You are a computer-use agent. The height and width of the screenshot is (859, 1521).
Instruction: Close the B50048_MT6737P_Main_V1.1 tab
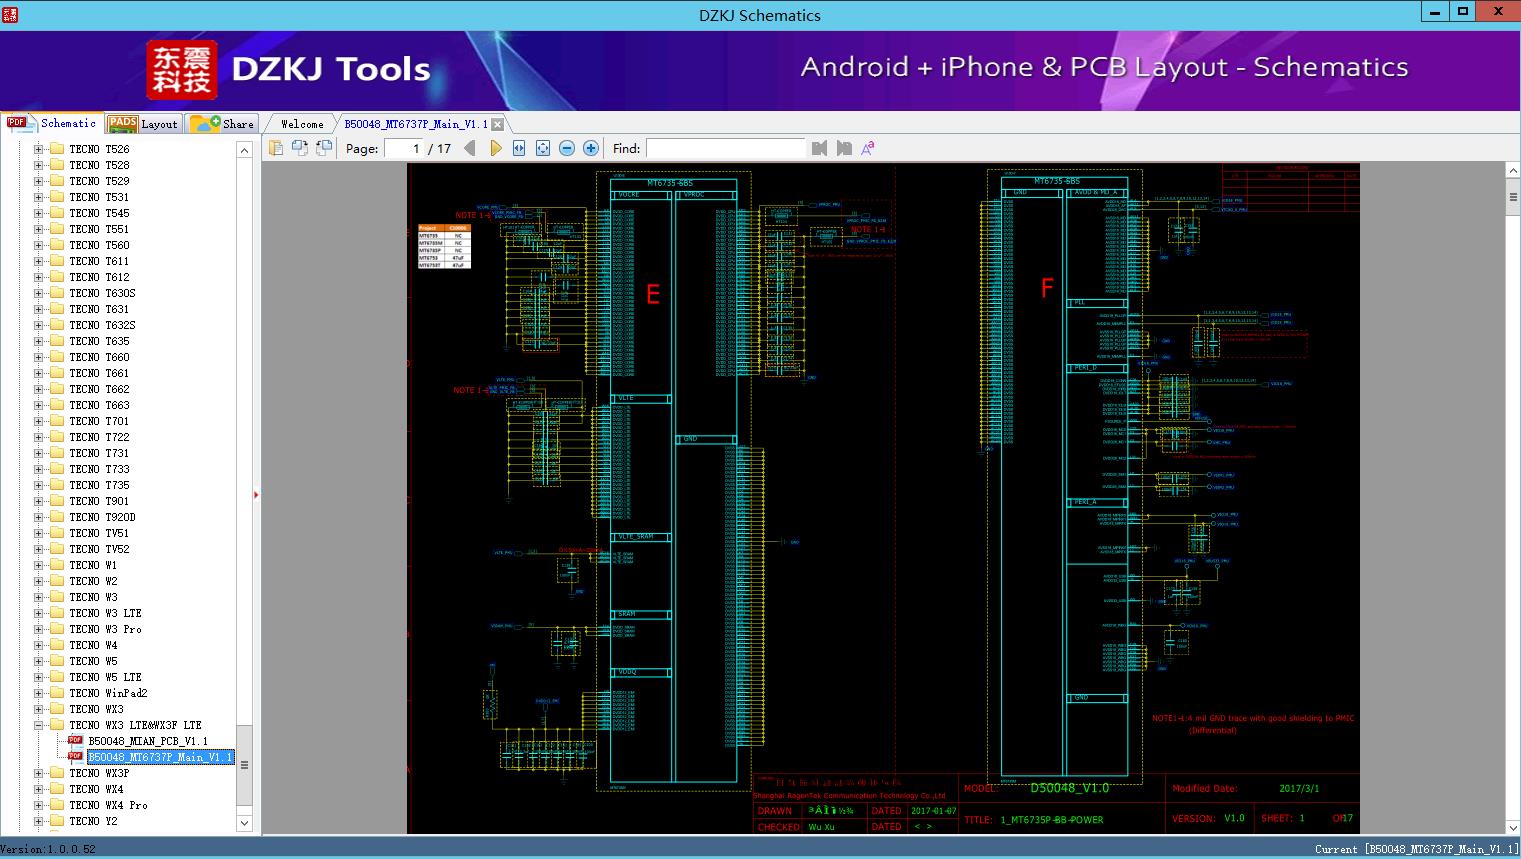[x=497, y=125]
